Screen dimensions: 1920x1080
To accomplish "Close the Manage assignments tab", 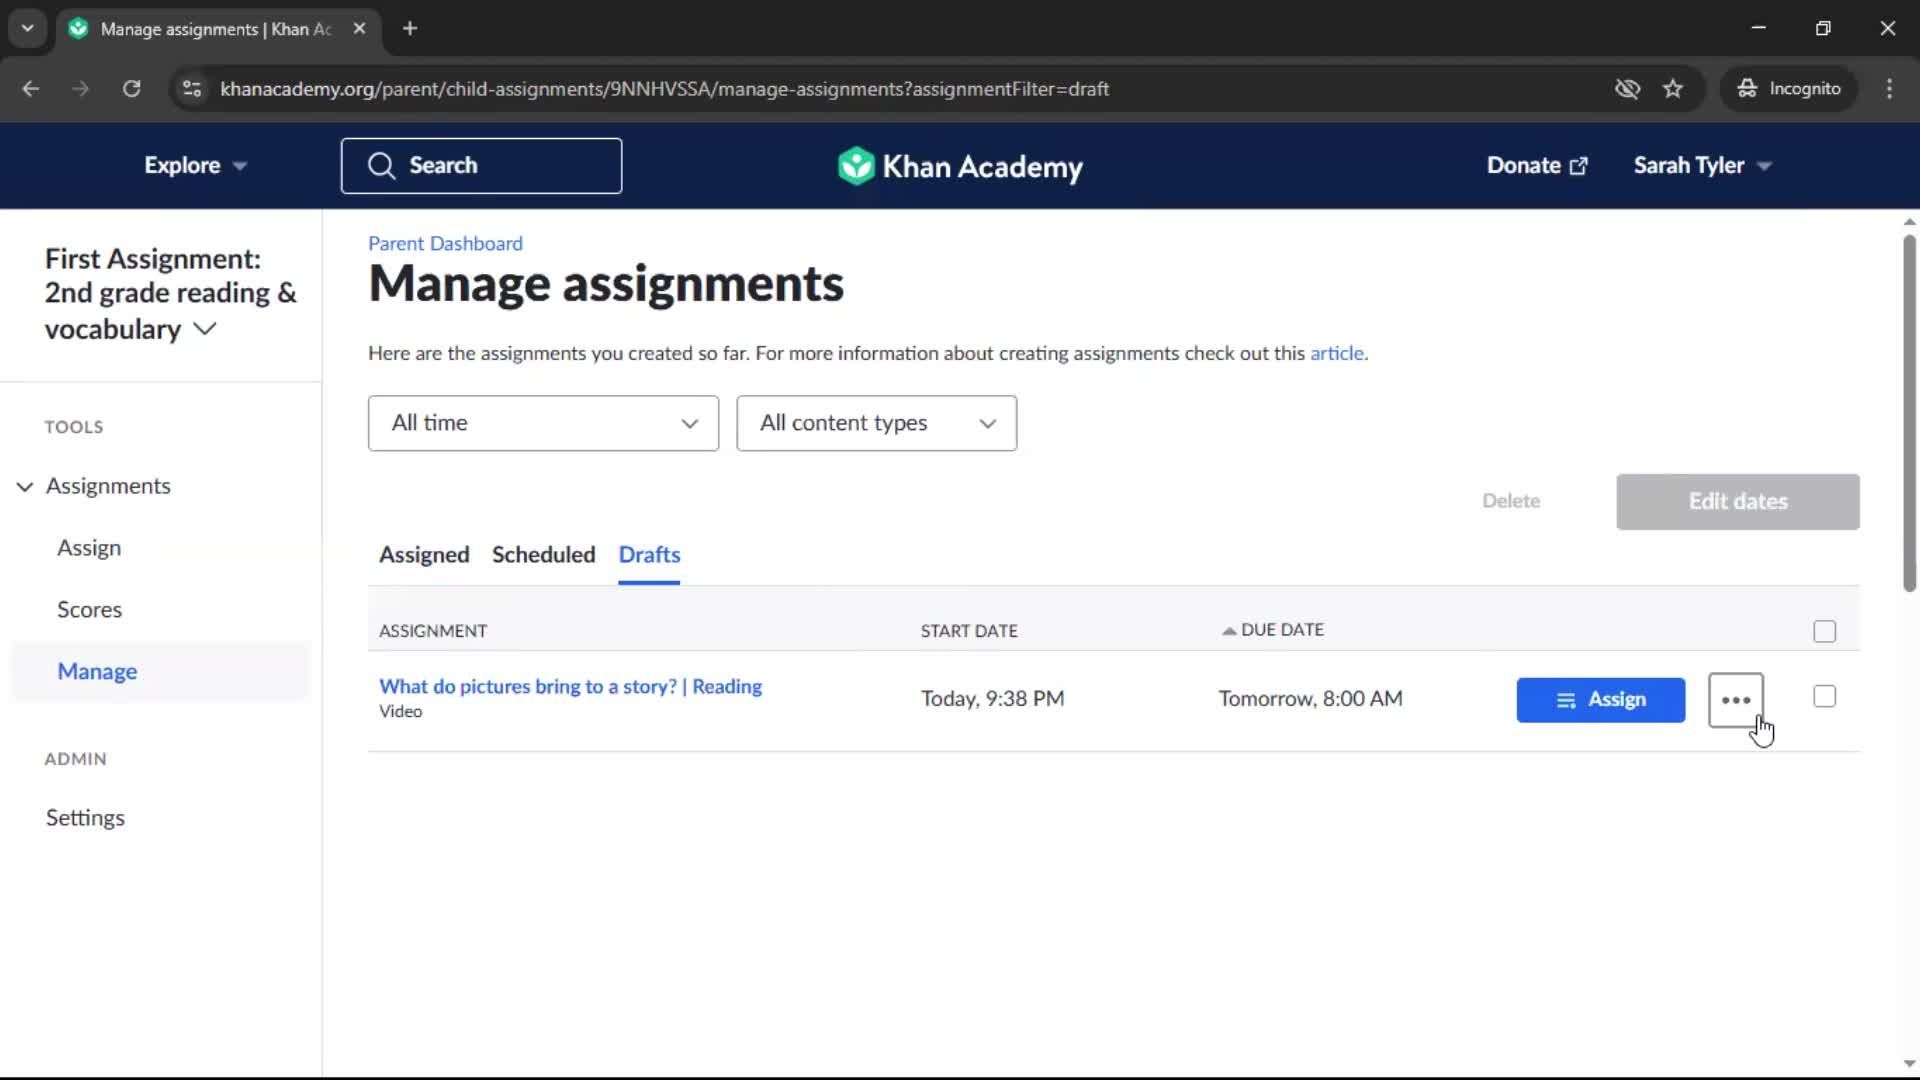I will click(359, 28).
